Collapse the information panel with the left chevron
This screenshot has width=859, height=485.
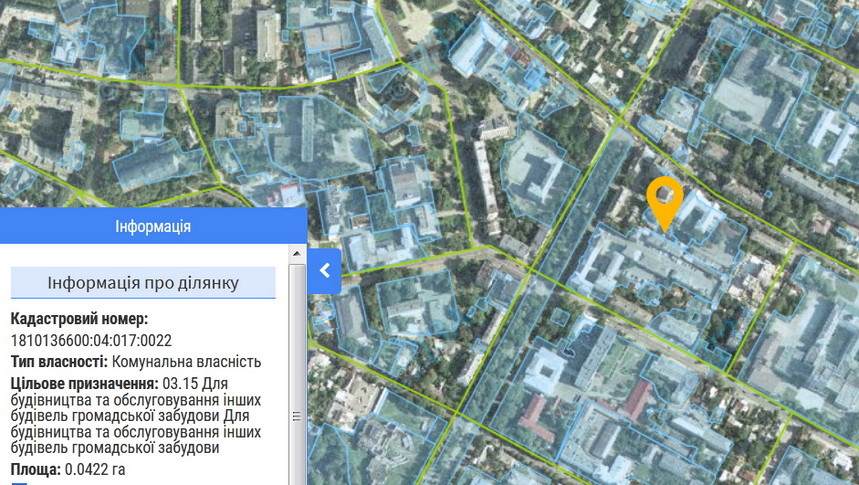324,270
